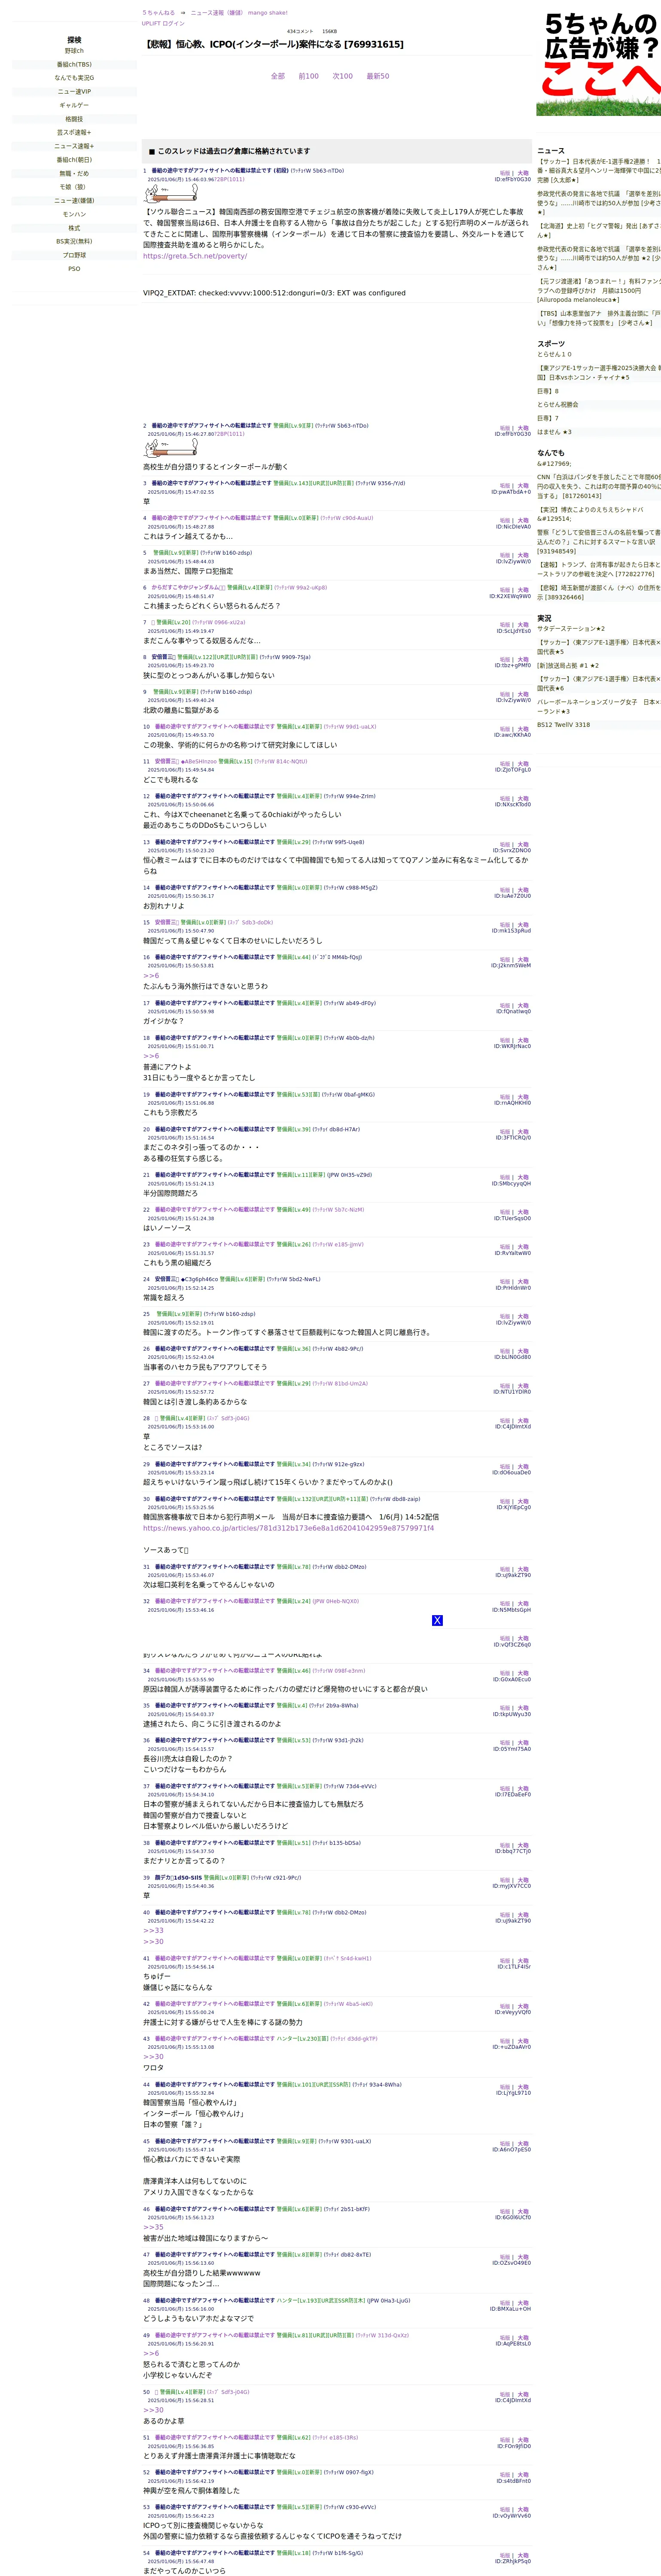Open 株式 board link
The width and height of the screenshot is (661, 2576).
(74, 228)
